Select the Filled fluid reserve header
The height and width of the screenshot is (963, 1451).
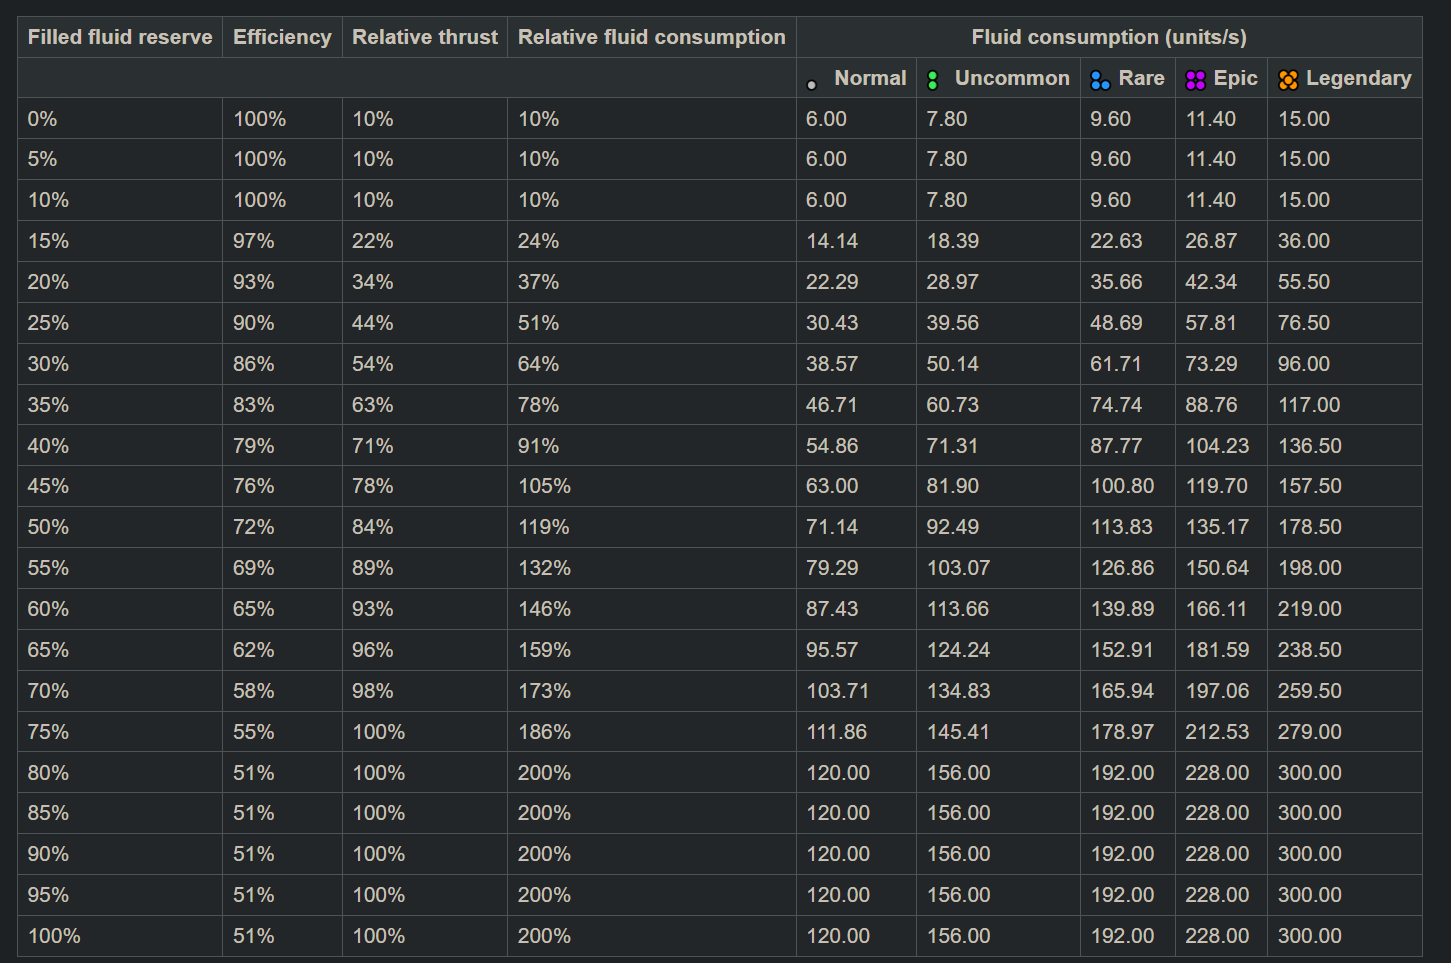(x=120, y=37)
